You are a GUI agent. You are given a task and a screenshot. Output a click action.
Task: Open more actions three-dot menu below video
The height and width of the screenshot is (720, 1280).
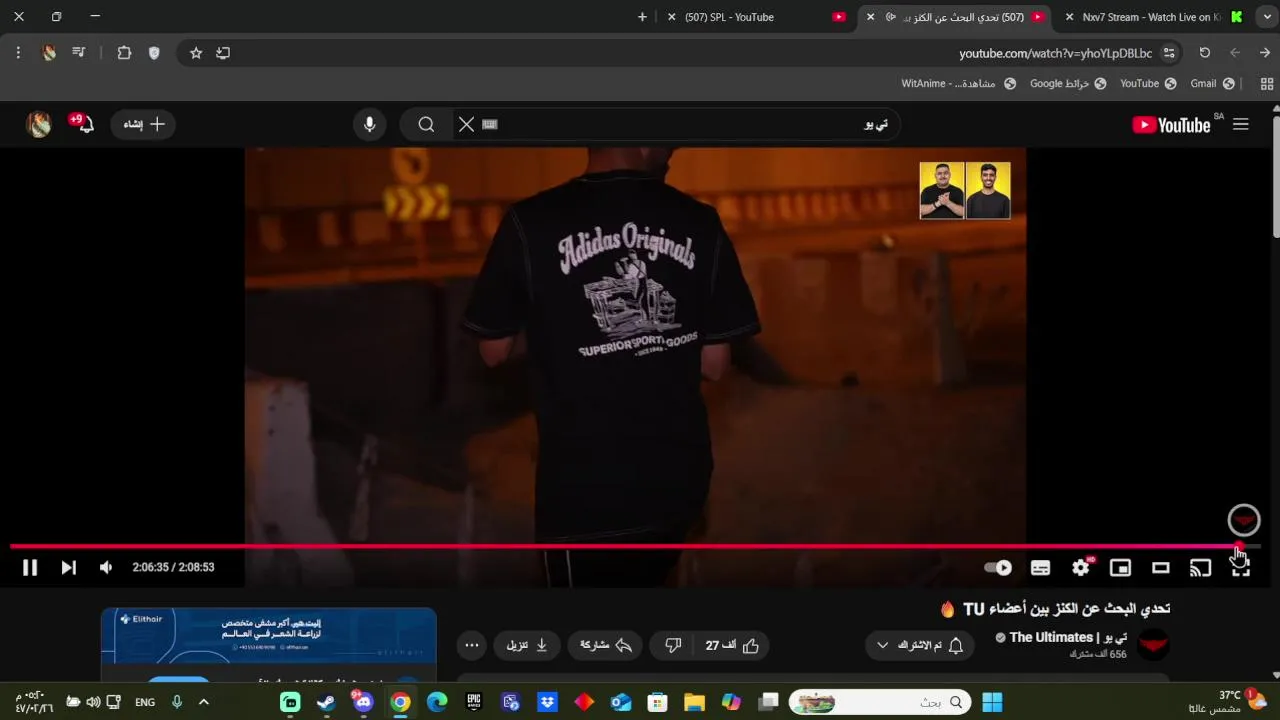(x=472, y=646)
